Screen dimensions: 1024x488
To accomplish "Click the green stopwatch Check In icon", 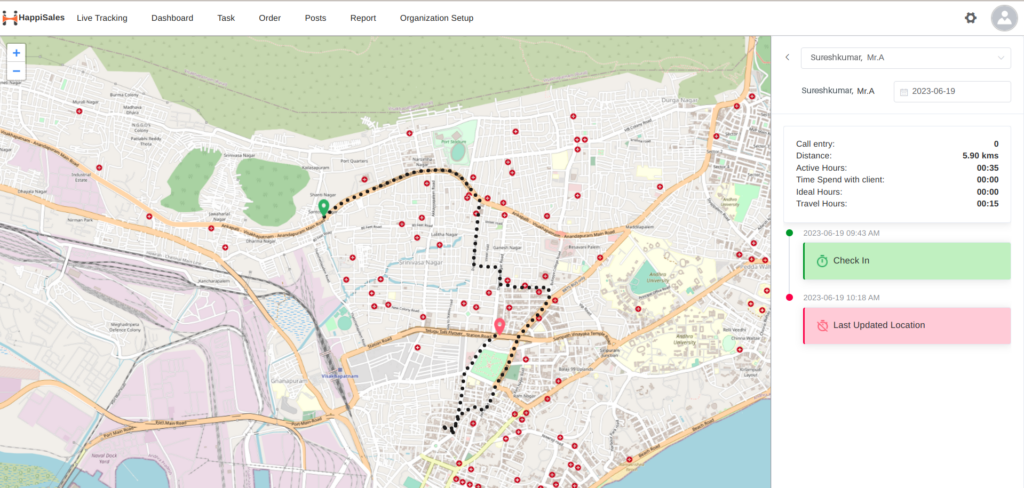I will [822, 261].
